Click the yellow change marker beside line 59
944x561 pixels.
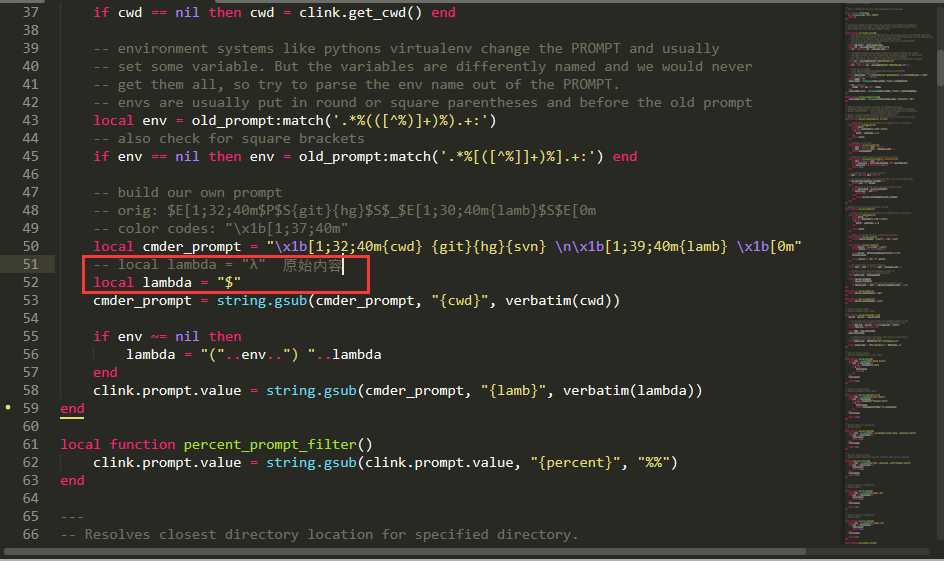pos(8,408)
